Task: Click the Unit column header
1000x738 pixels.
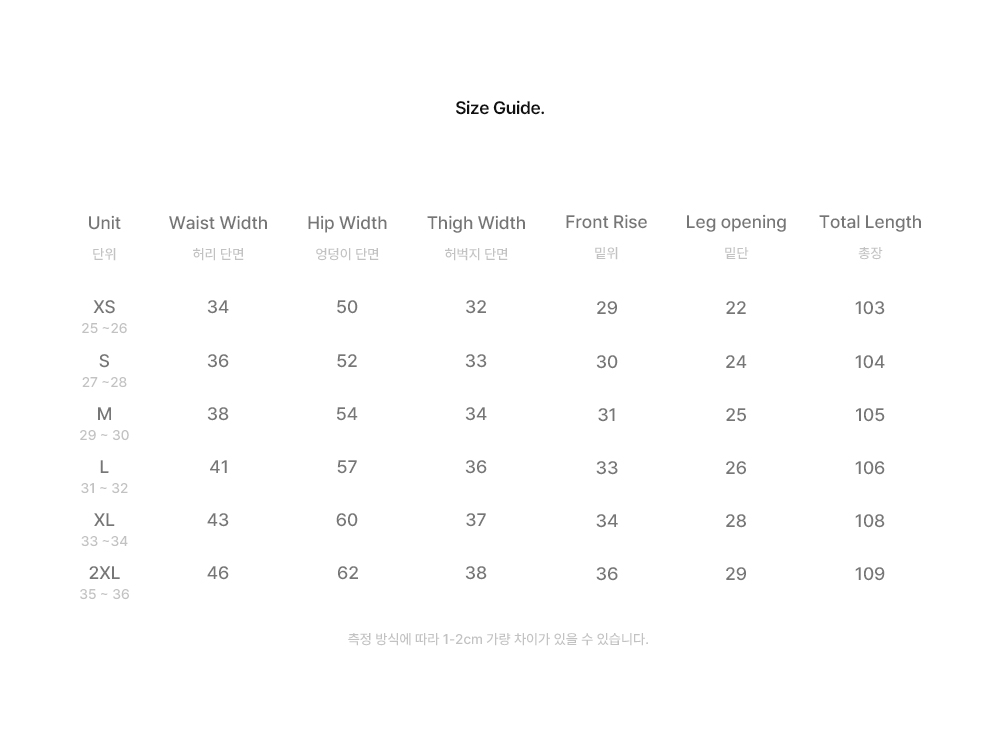Action: coord(104,223)
